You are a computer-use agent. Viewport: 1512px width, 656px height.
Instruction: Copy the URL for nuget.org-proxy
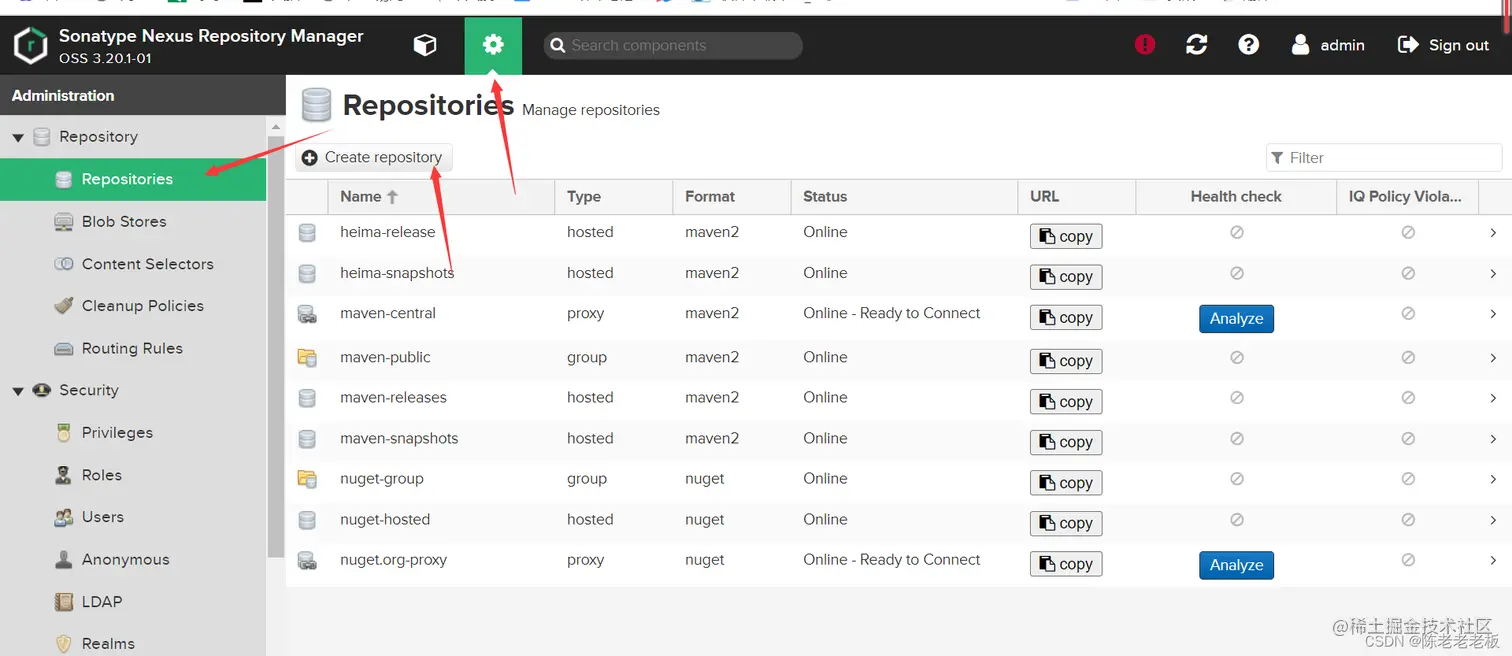coord(1066,564)
